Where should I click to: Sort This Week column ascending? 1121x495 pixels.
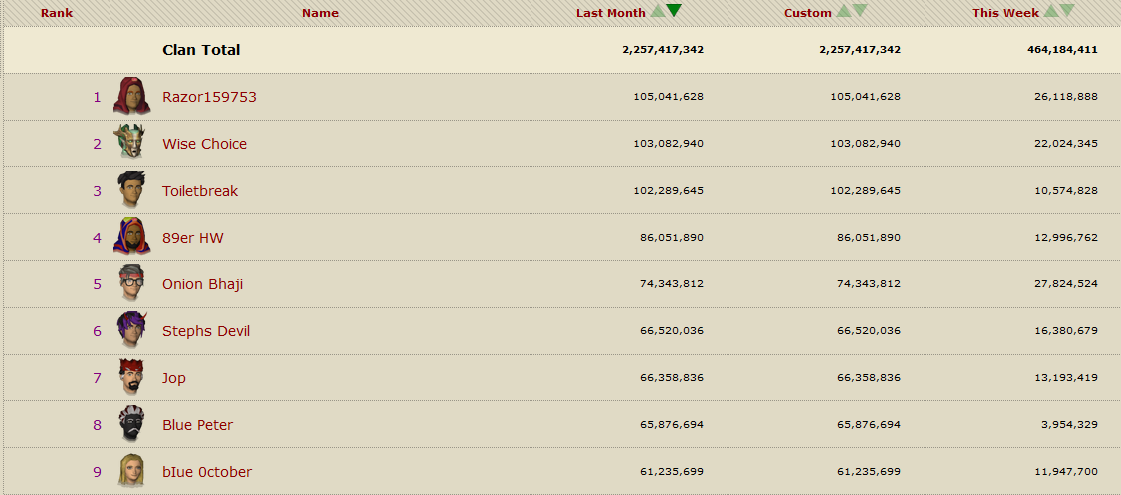[1050, 11]
